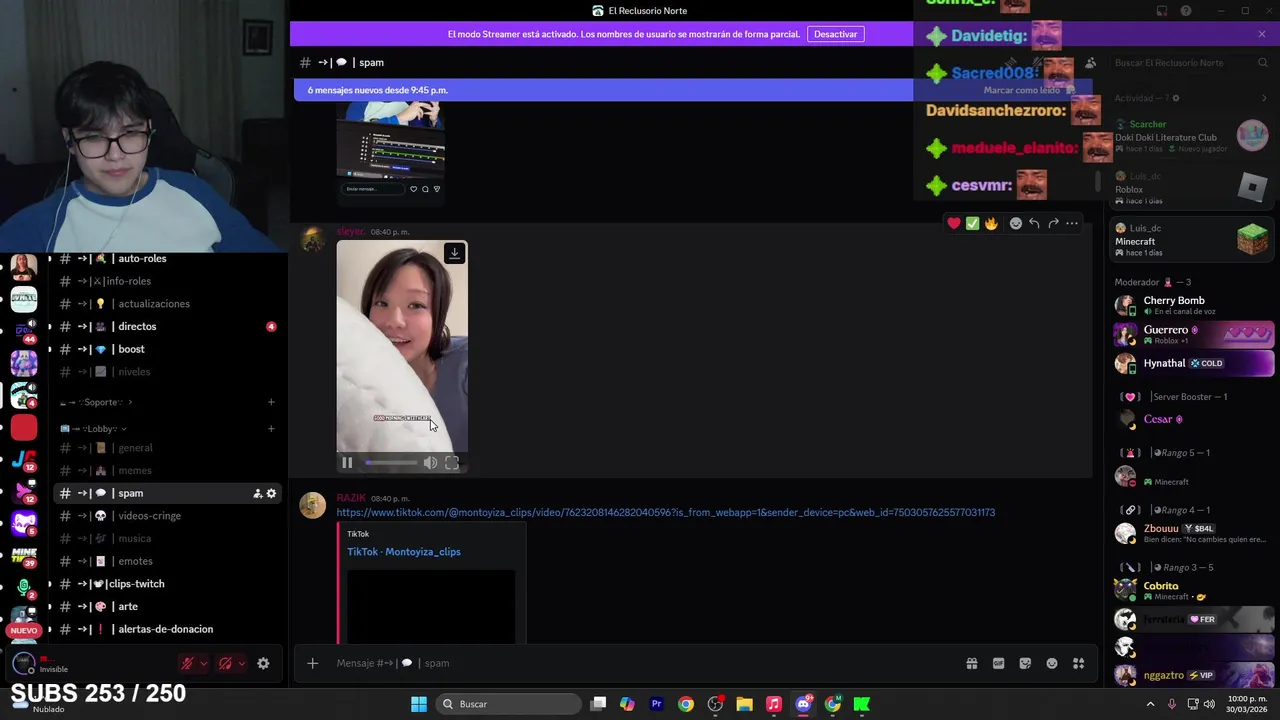This screenshot has height=720, width=1280.
Task: Expand the Soporte category
Action: click(96, 402)
